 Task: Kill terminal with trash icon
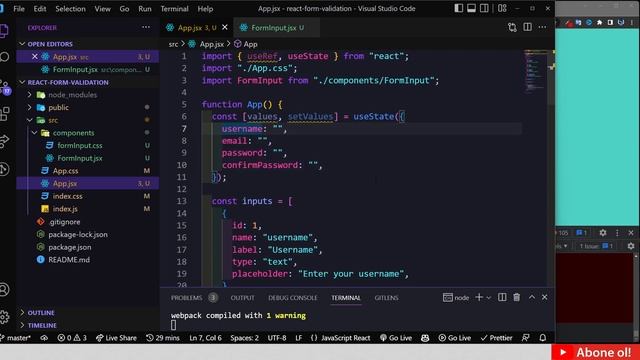tap(516, 297)
